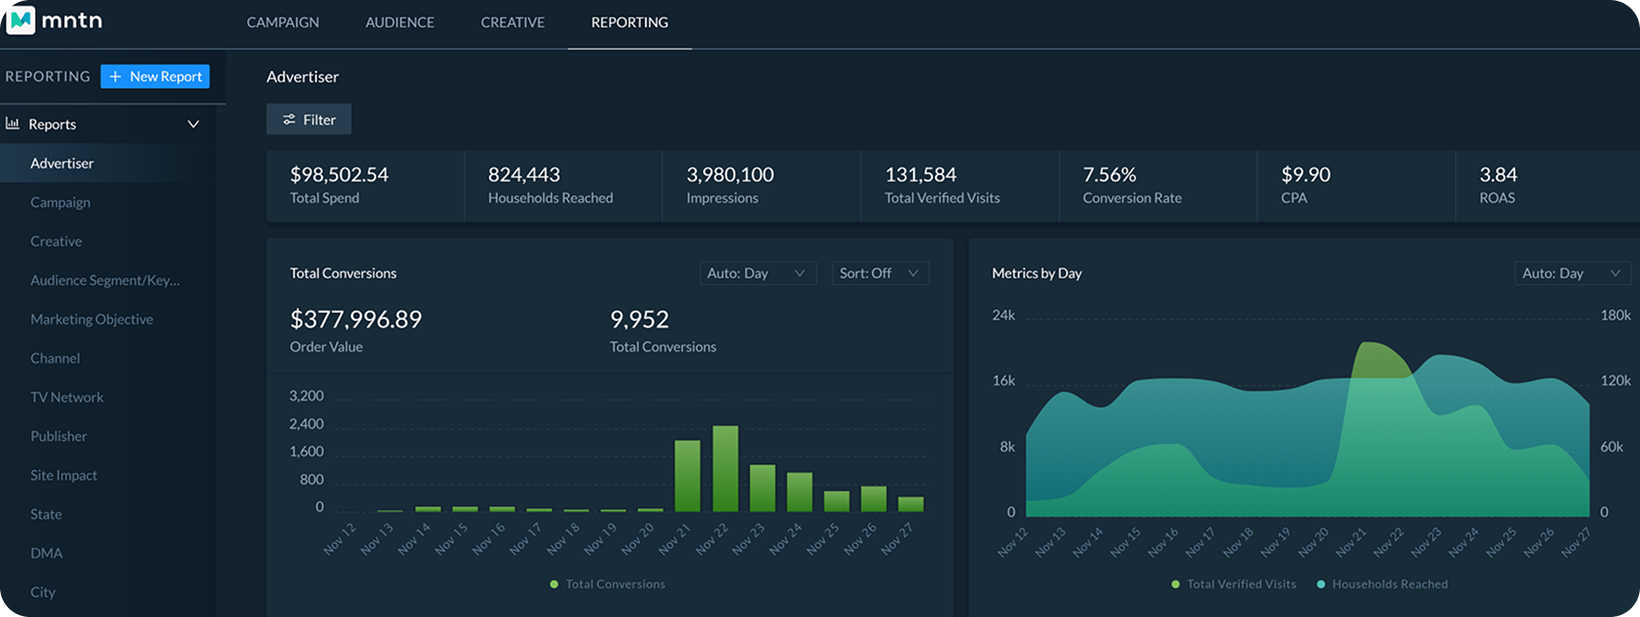Click the Reports bar chart icon
Viewport: 1640px width, 617px height.
tap(13, 124)
